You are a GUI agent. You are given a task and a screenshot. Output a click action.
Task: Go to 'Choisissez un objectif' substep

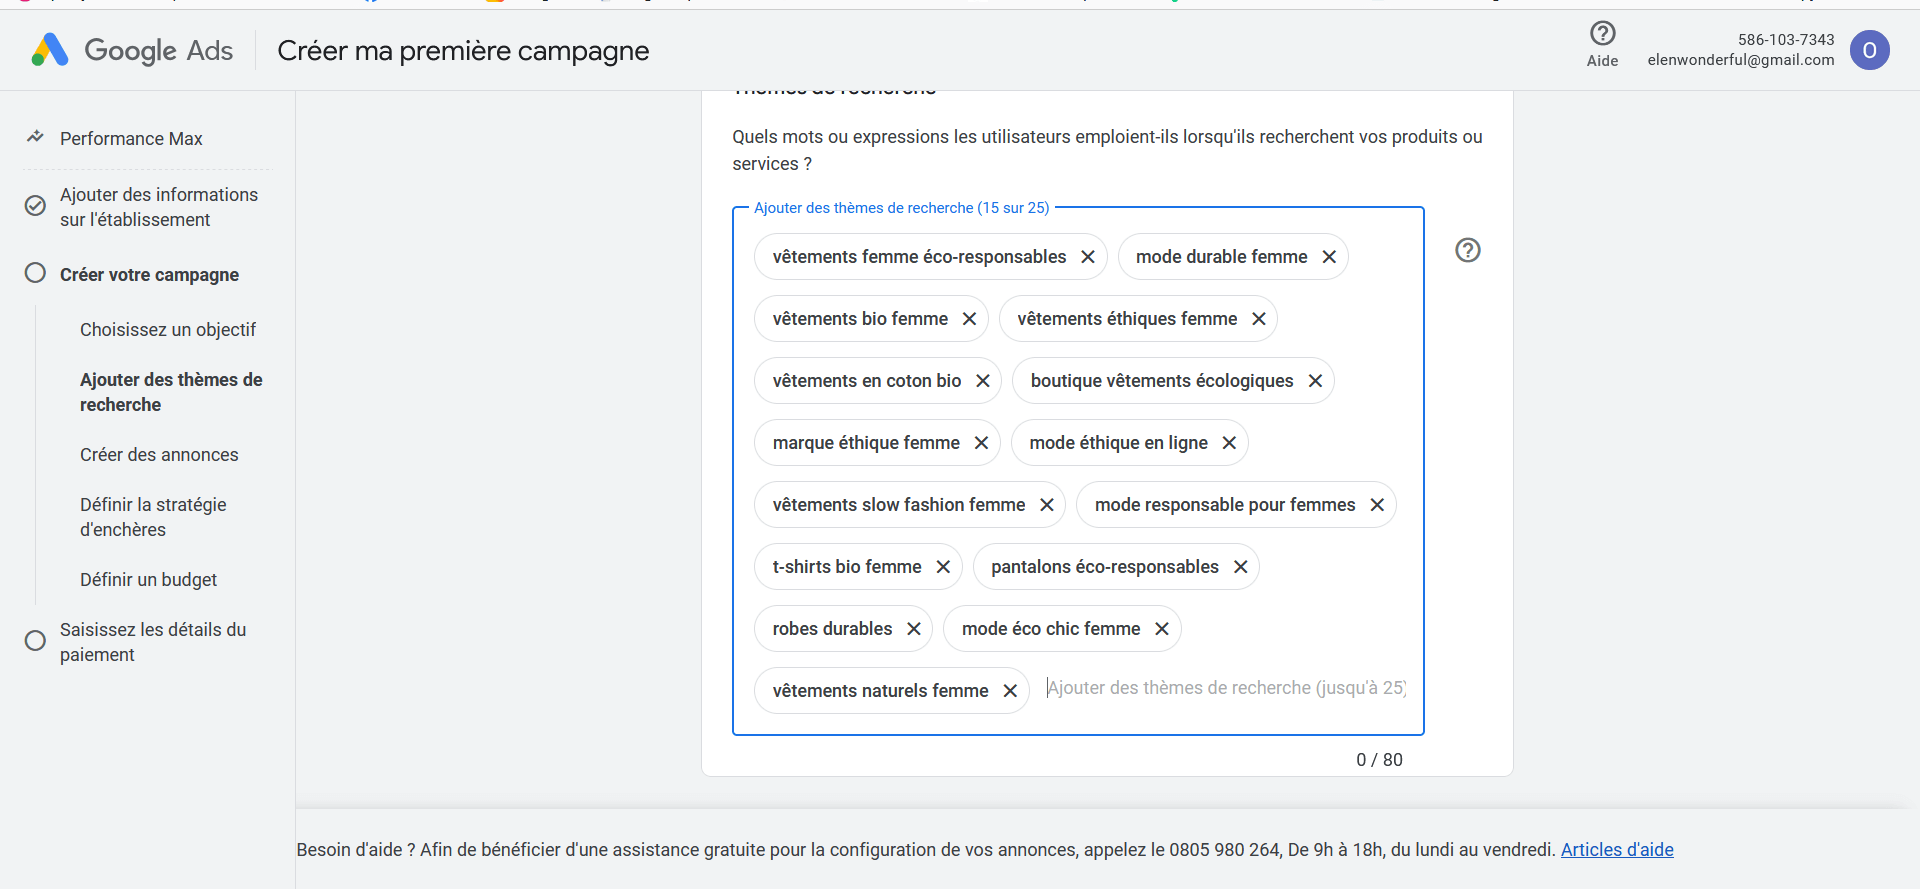[168, 330]
